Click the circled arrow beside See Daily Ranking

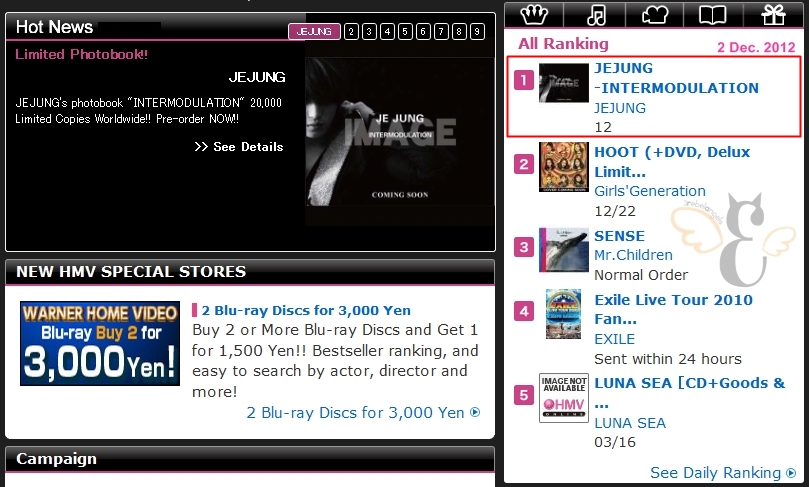click(x=791, y=473)
